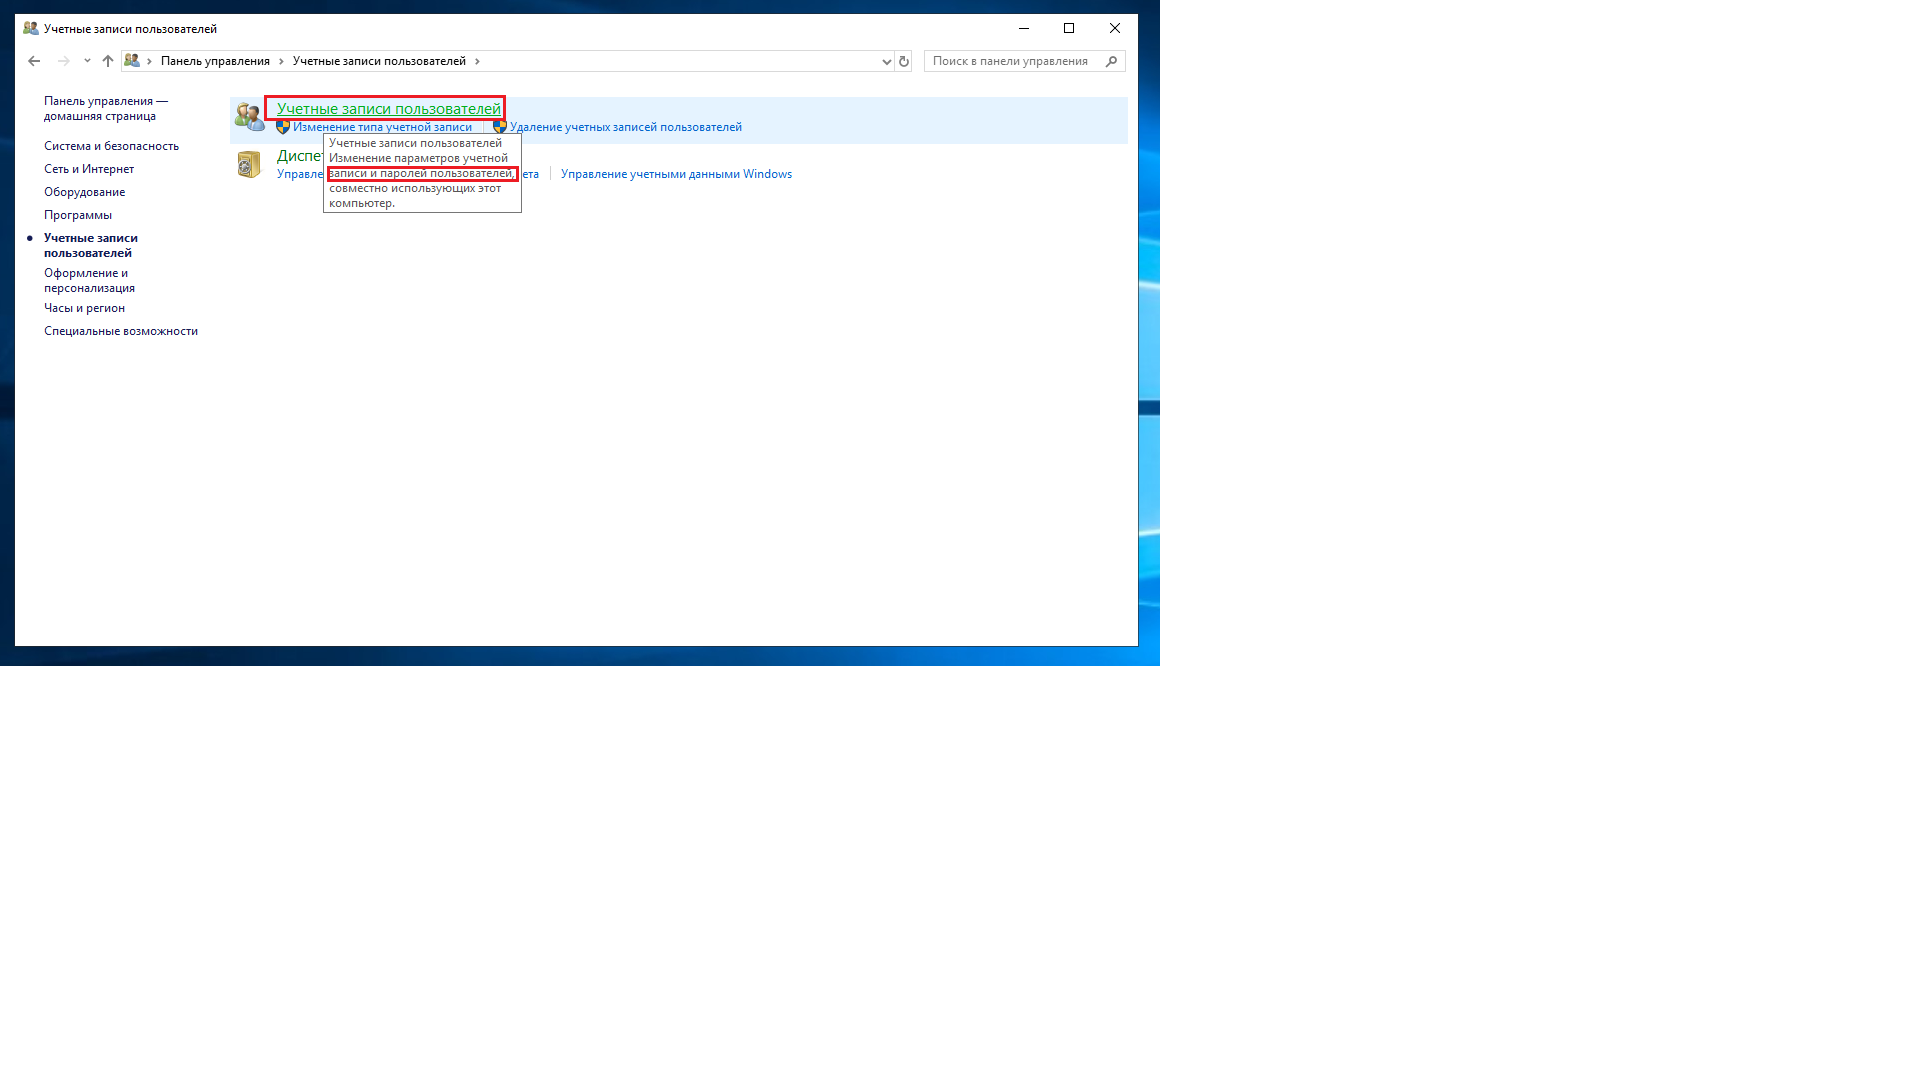
Task: Open Система и безопасность in the sidebar
Action: (111, 146)
